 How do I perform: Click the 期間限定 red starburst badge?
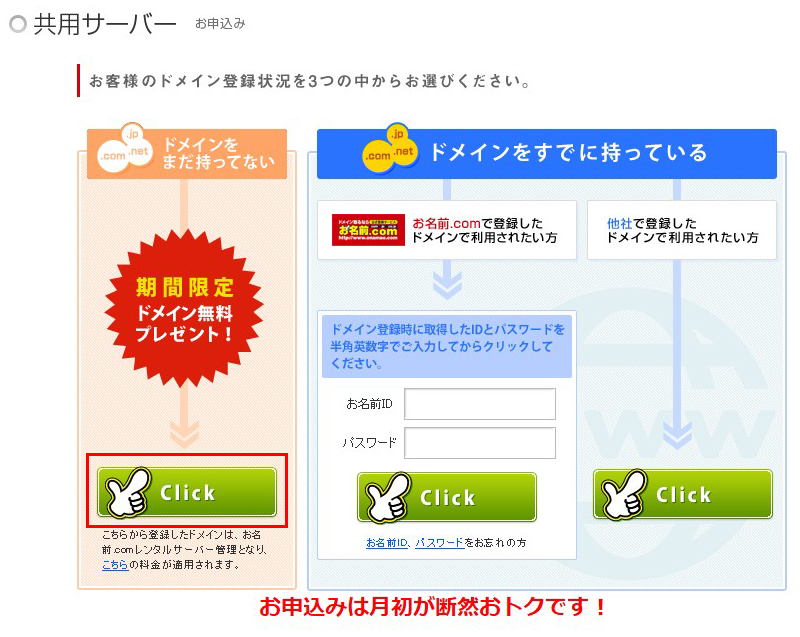[184, 308]
